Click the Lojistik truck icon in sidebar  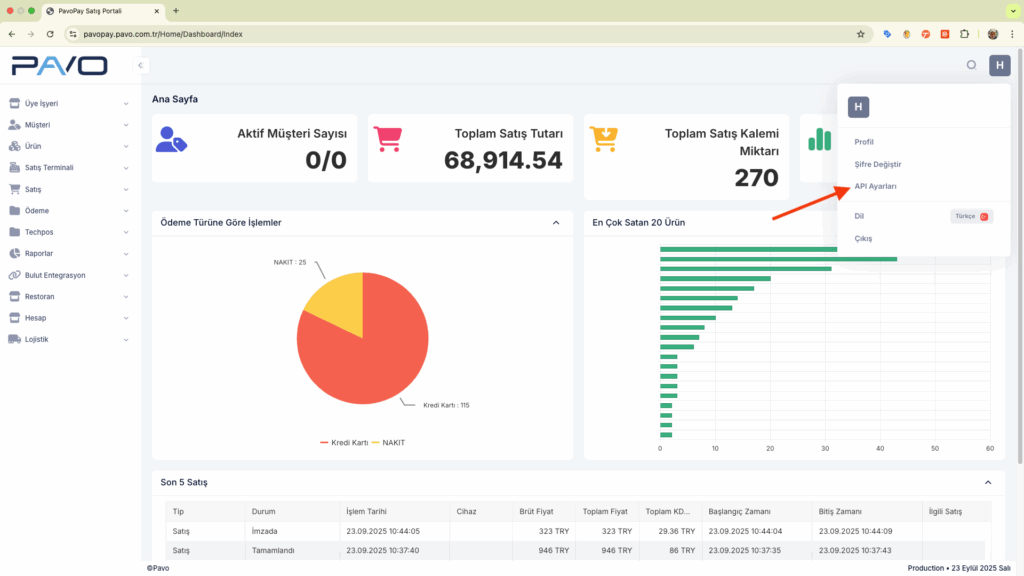pos(14,339)
